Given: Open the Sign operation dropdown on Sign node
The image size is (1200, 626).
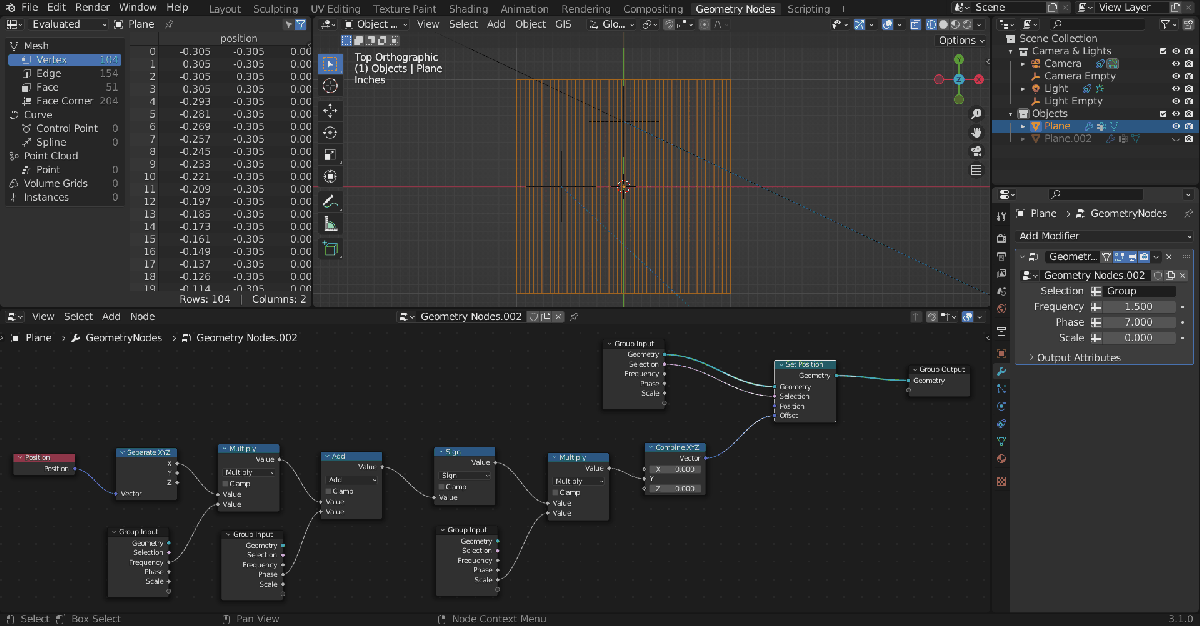Looking at the screenshot, I should (467, 475).
